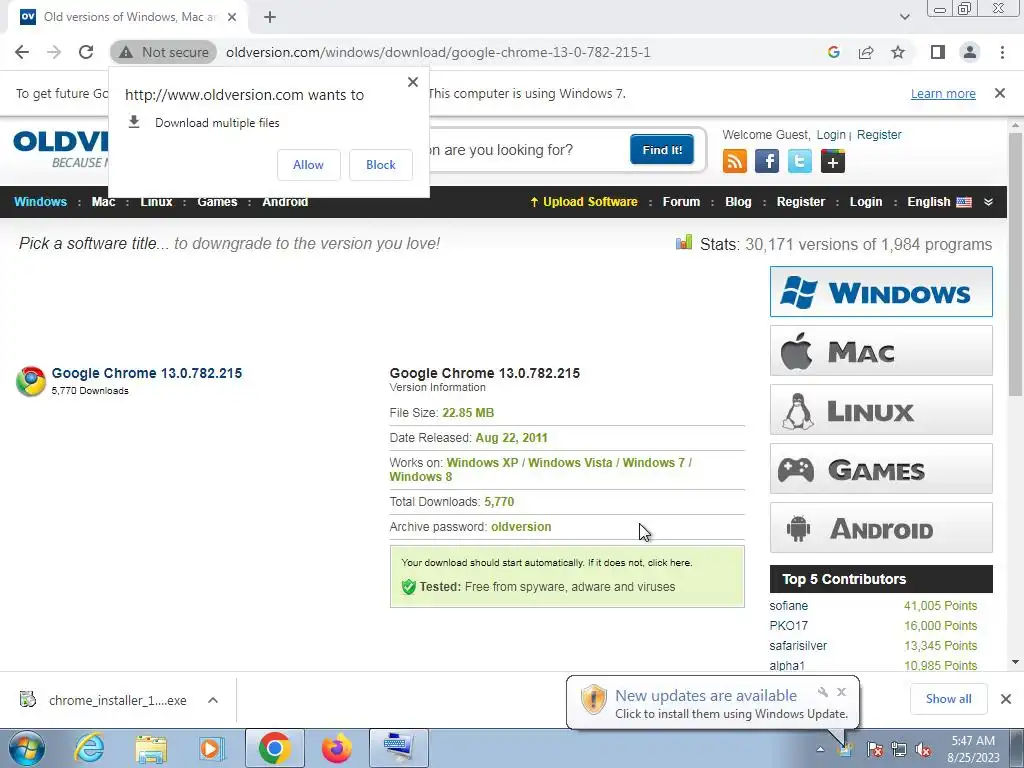Open Windows Media Player from taskbar
This screenshot has width=1024, height=768.
212,748
